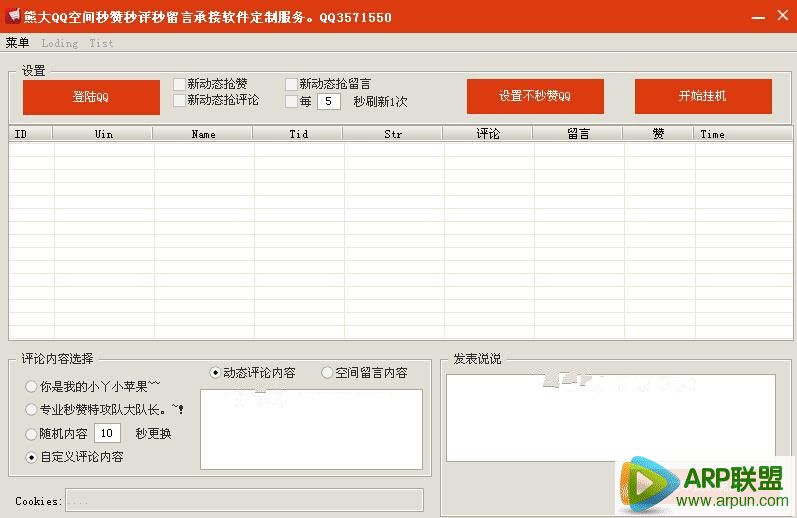Click the 留言 column header
797x518 pixels.
coord(578,134)
